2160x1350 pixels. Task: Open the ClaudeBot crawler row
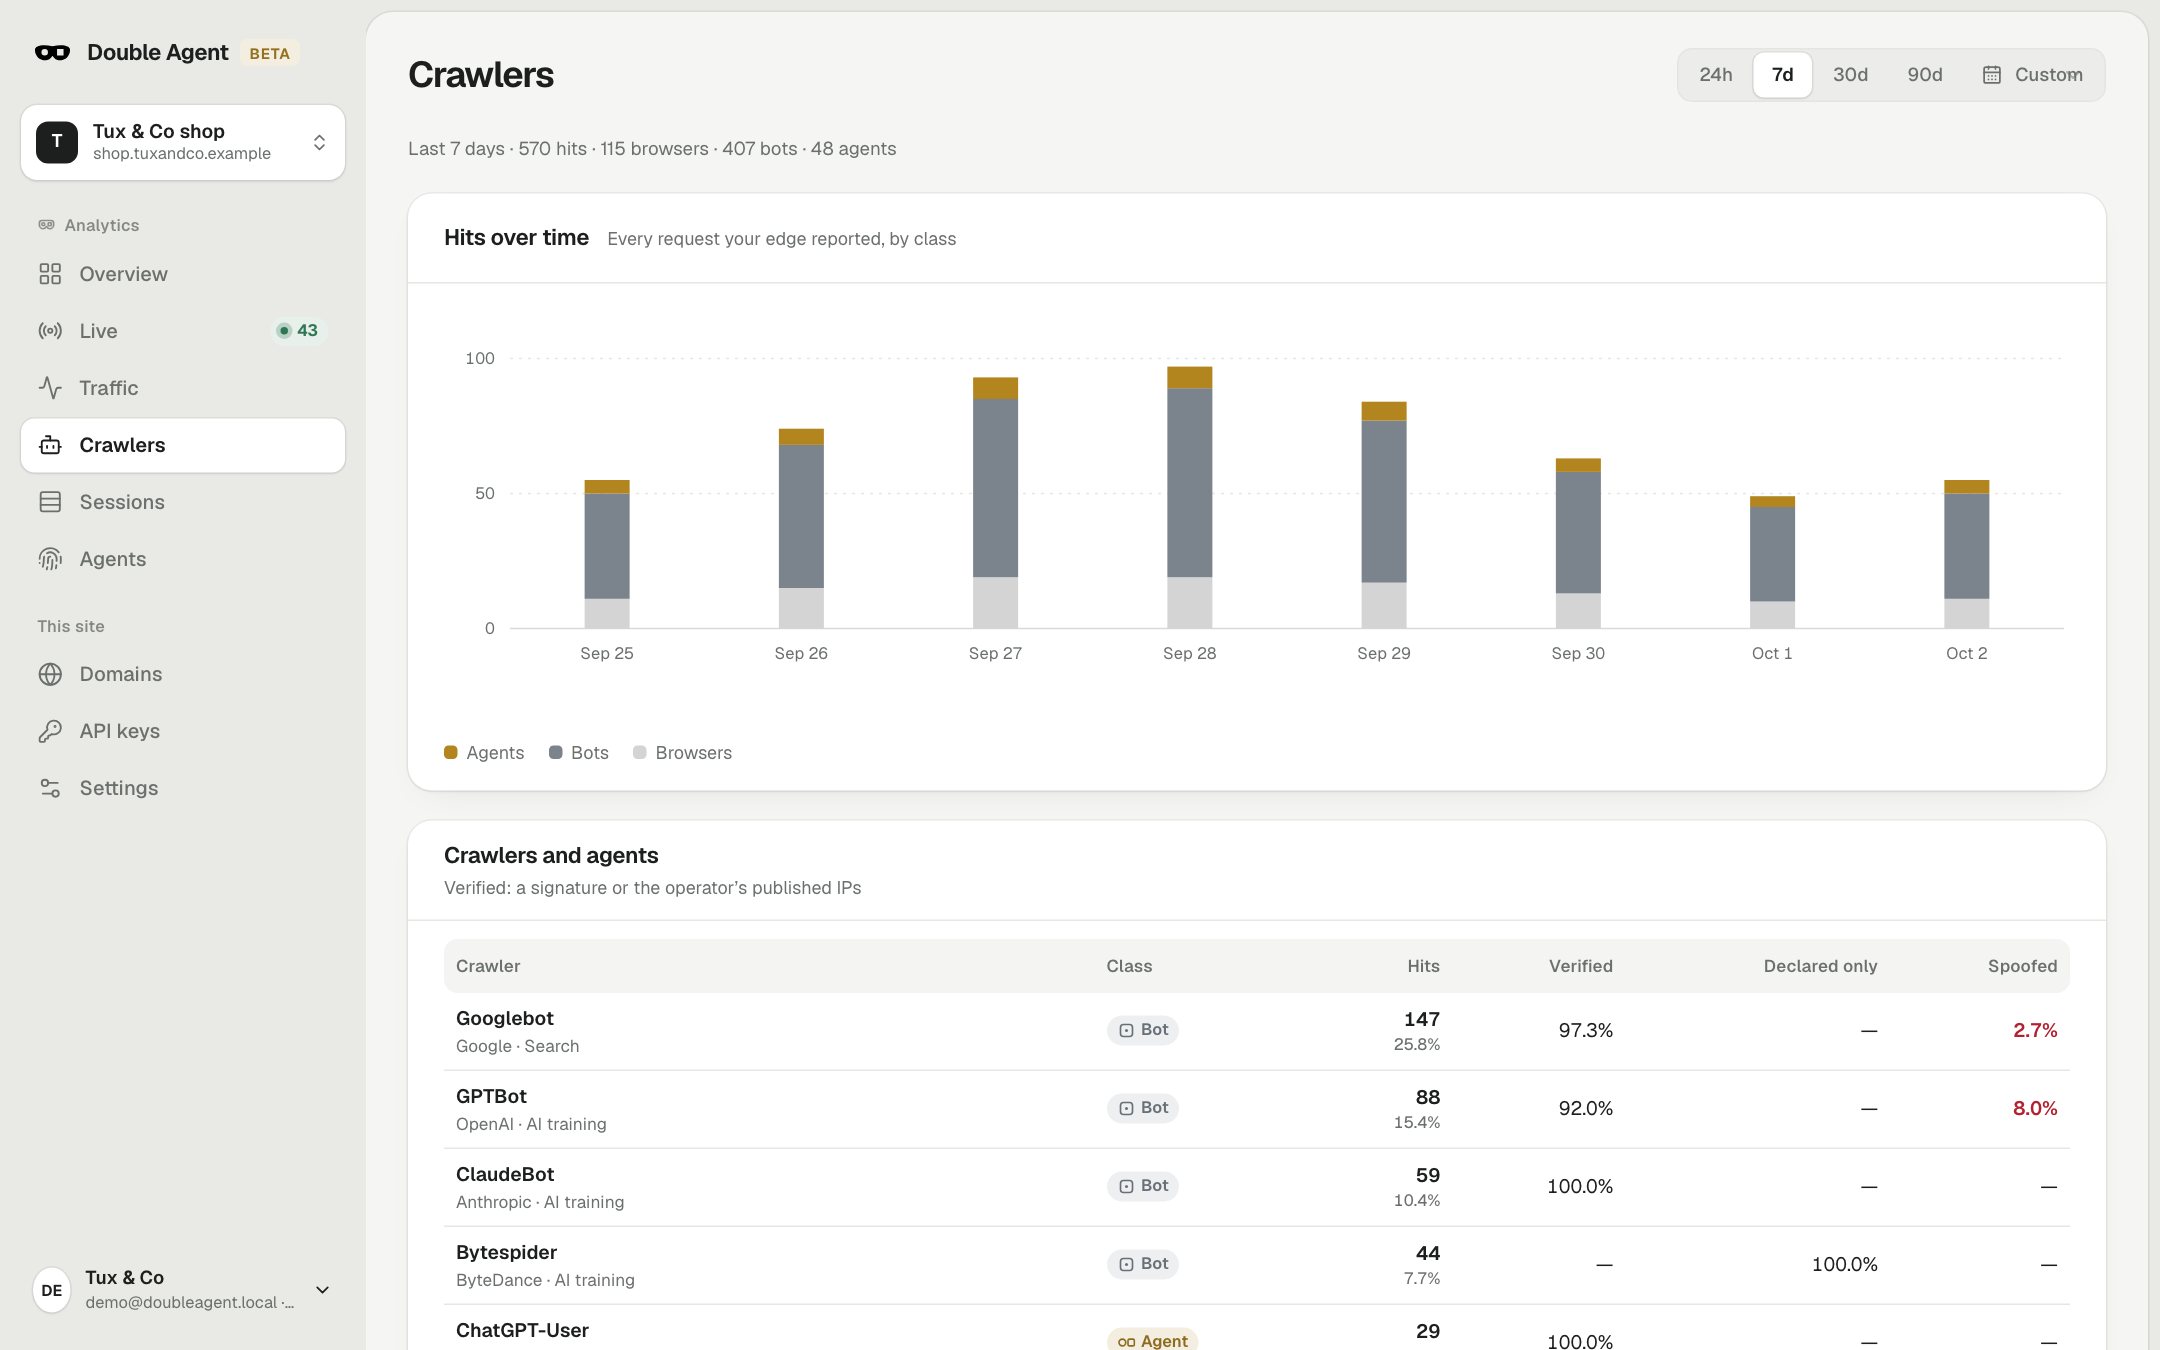1257,1188
